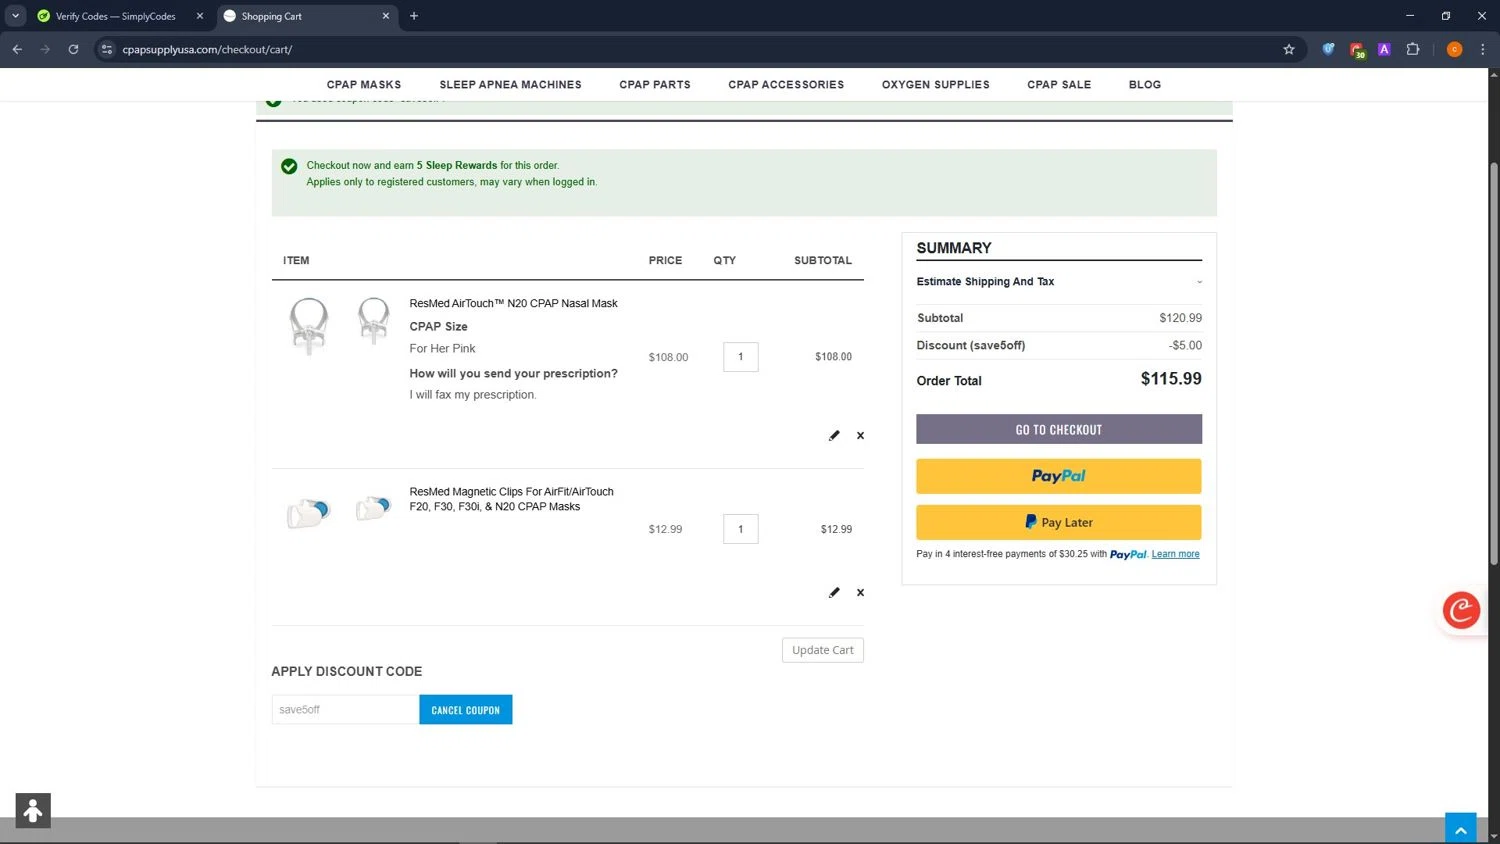The height and width of the screenshot is (844, 1500).
Task: Click the extension icon with 30 badge
Action: [1357, 50]
